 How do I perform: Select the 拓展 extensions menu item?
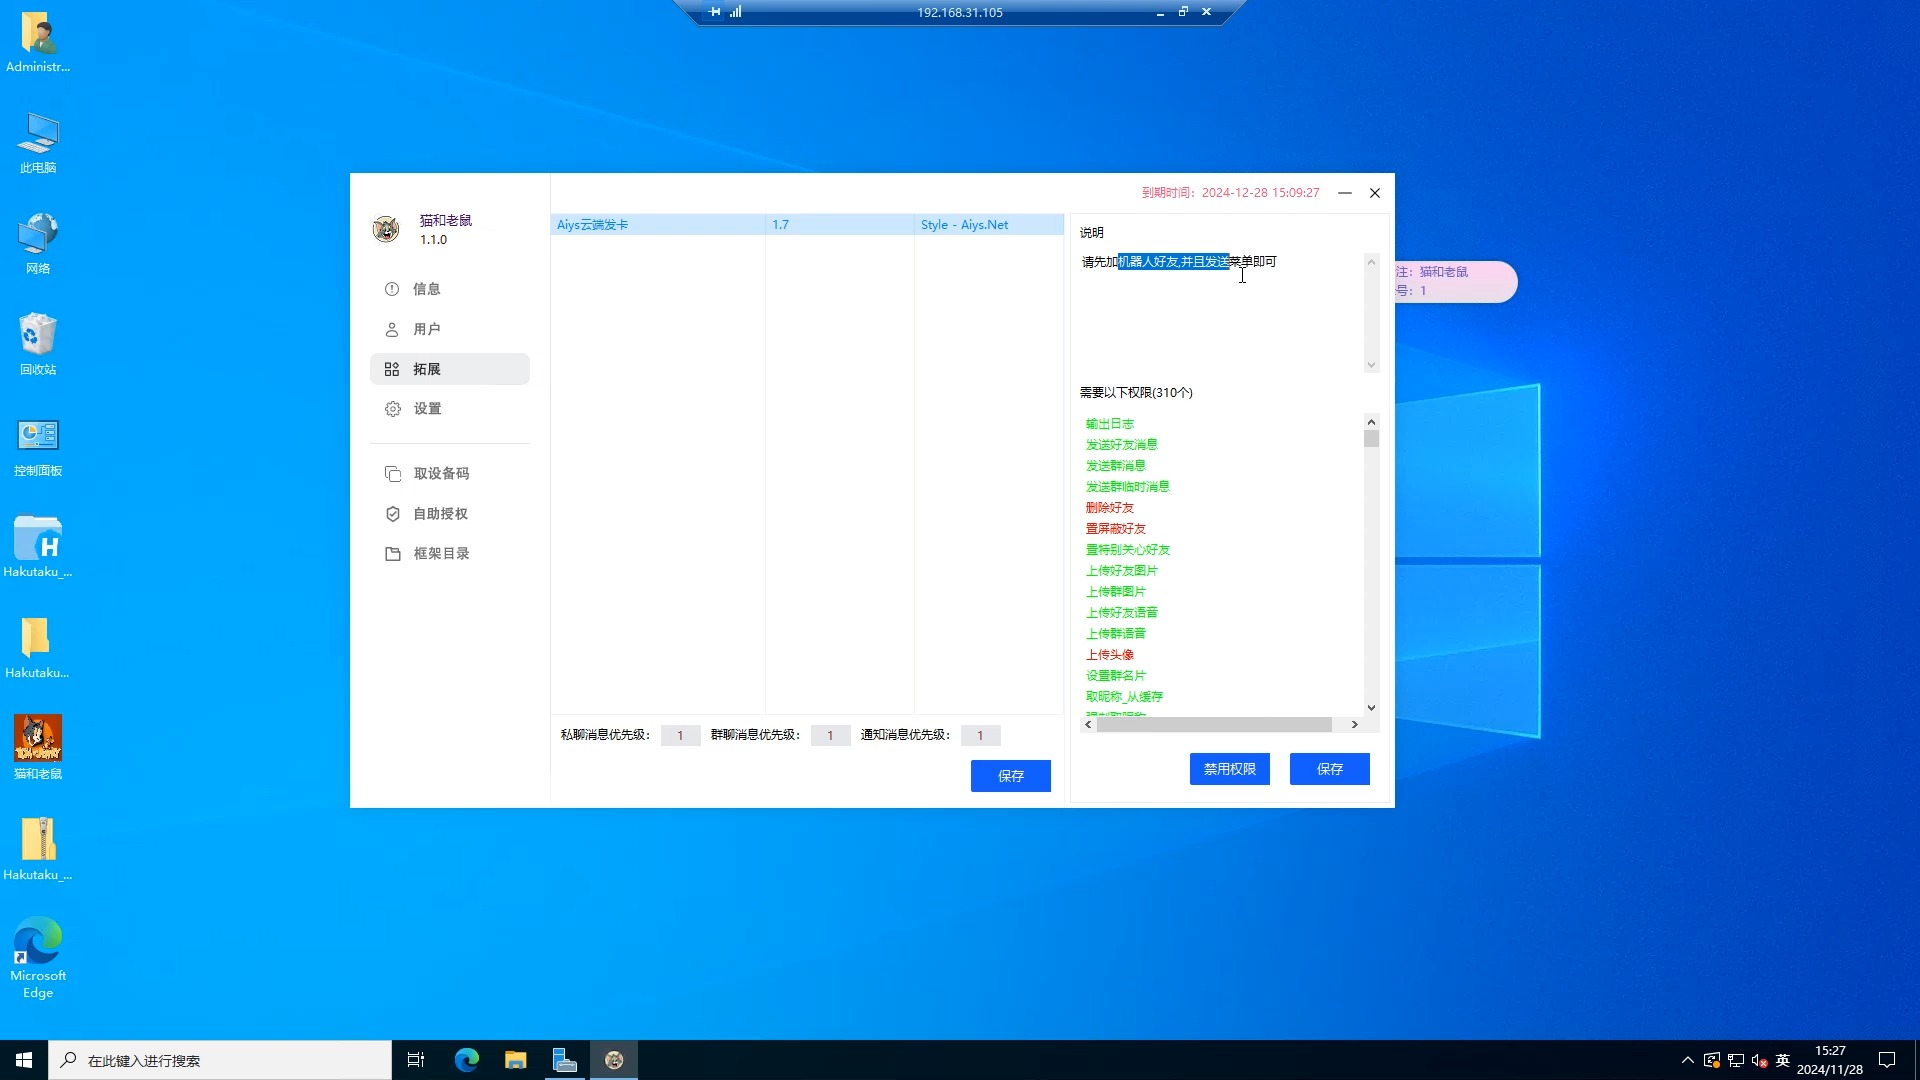[426, 369]
